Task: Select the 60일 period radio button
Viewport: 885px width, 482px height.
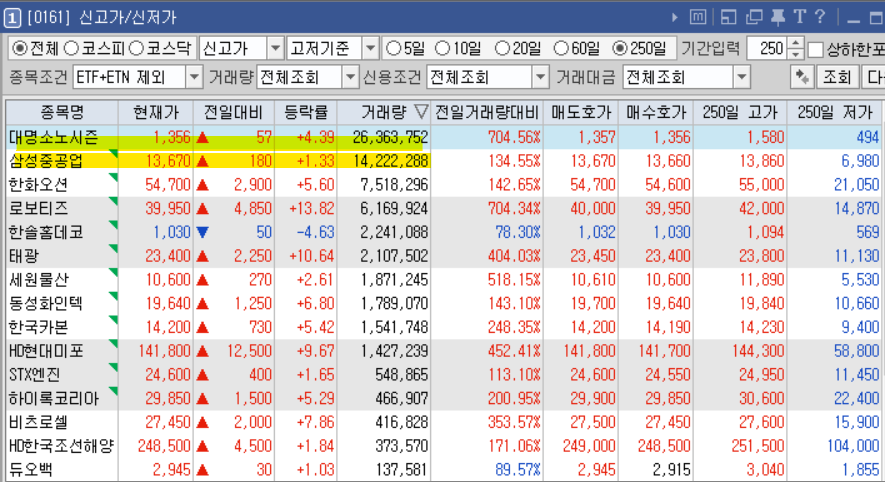Action: [x=560, y=49]
